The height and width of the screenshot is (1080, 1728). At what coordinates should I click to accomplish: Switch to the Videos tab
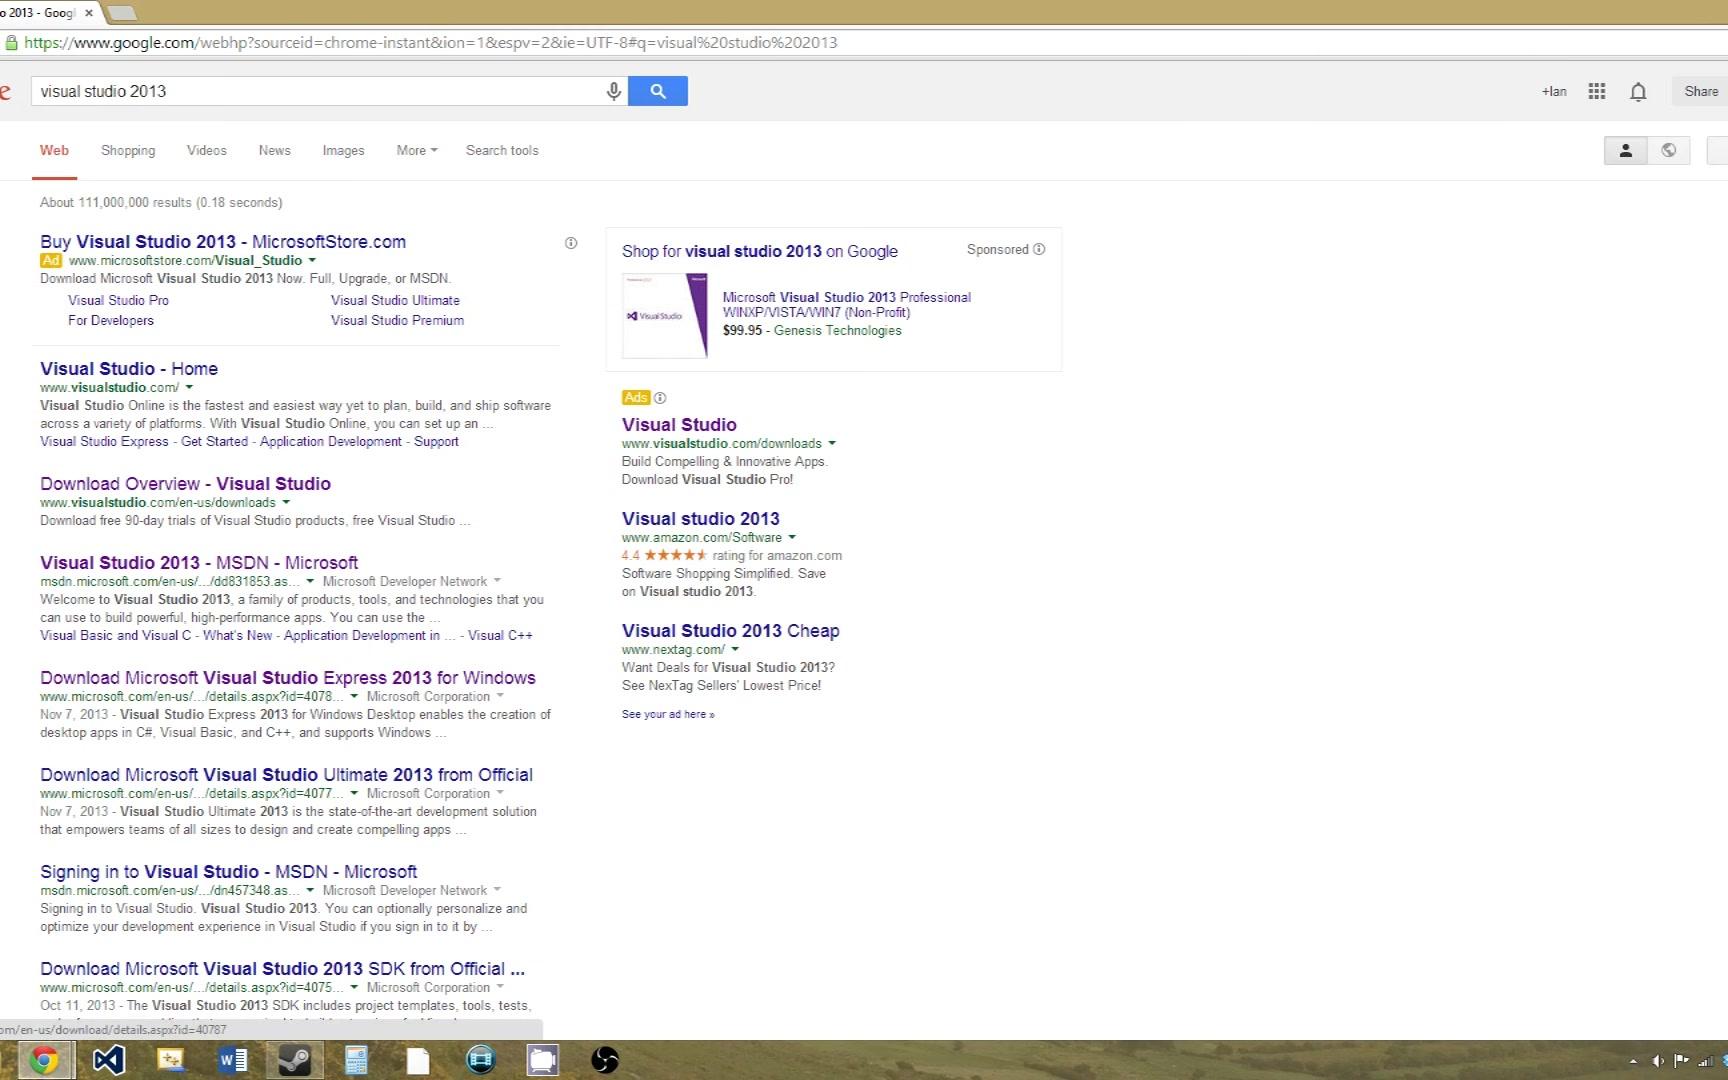[x=207, y=150]
